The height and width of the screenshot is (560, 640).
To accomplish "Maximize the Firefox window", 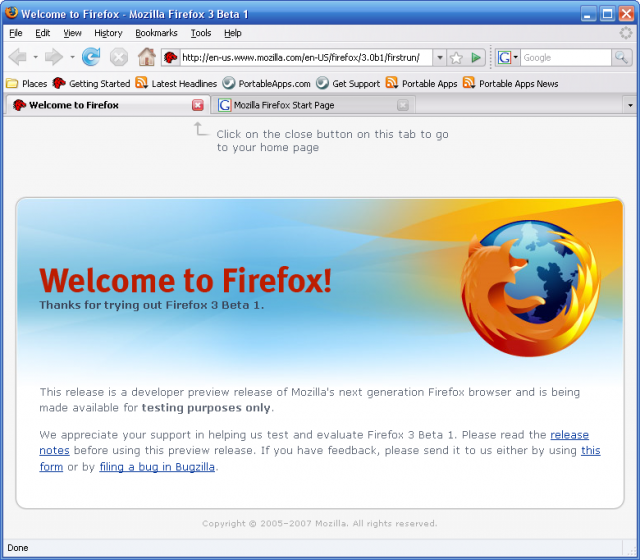I will coord(607,14).
